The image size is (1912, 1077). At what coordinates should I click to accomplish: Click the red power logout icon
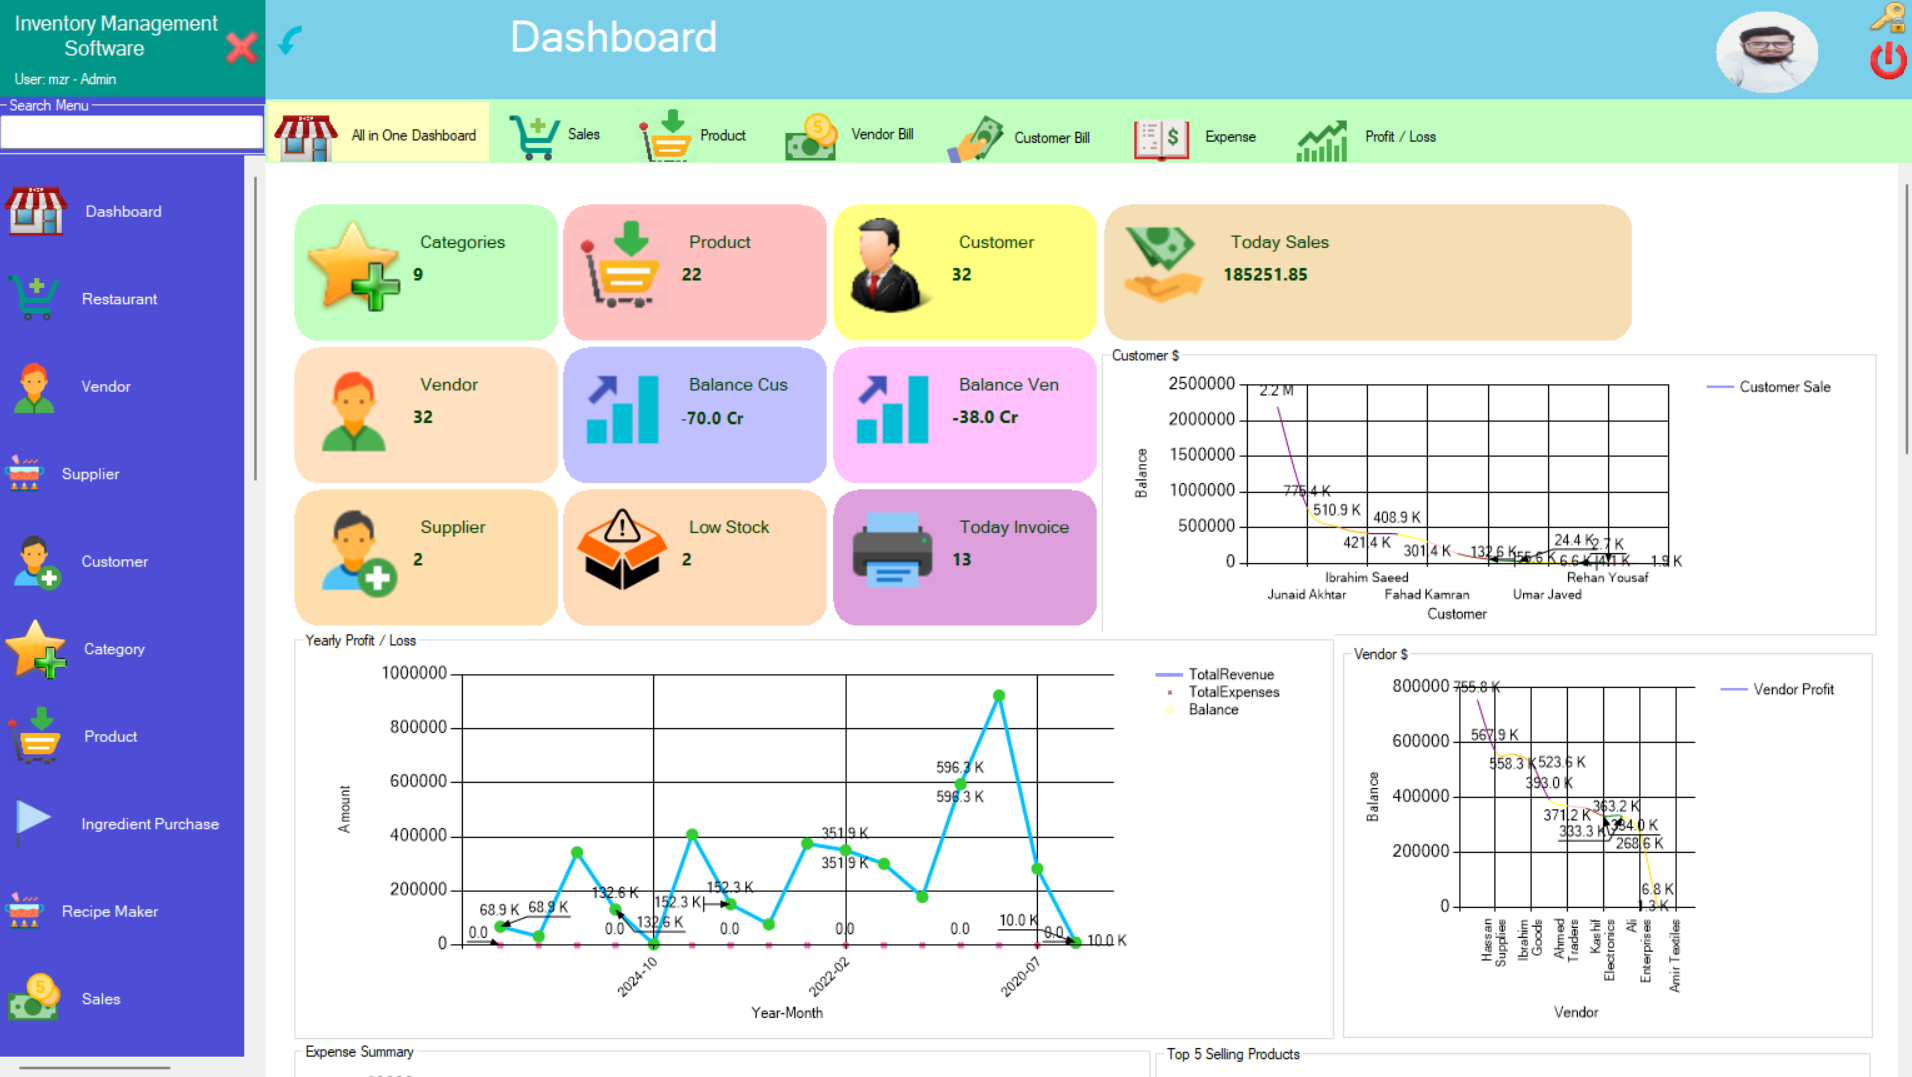1887,61
